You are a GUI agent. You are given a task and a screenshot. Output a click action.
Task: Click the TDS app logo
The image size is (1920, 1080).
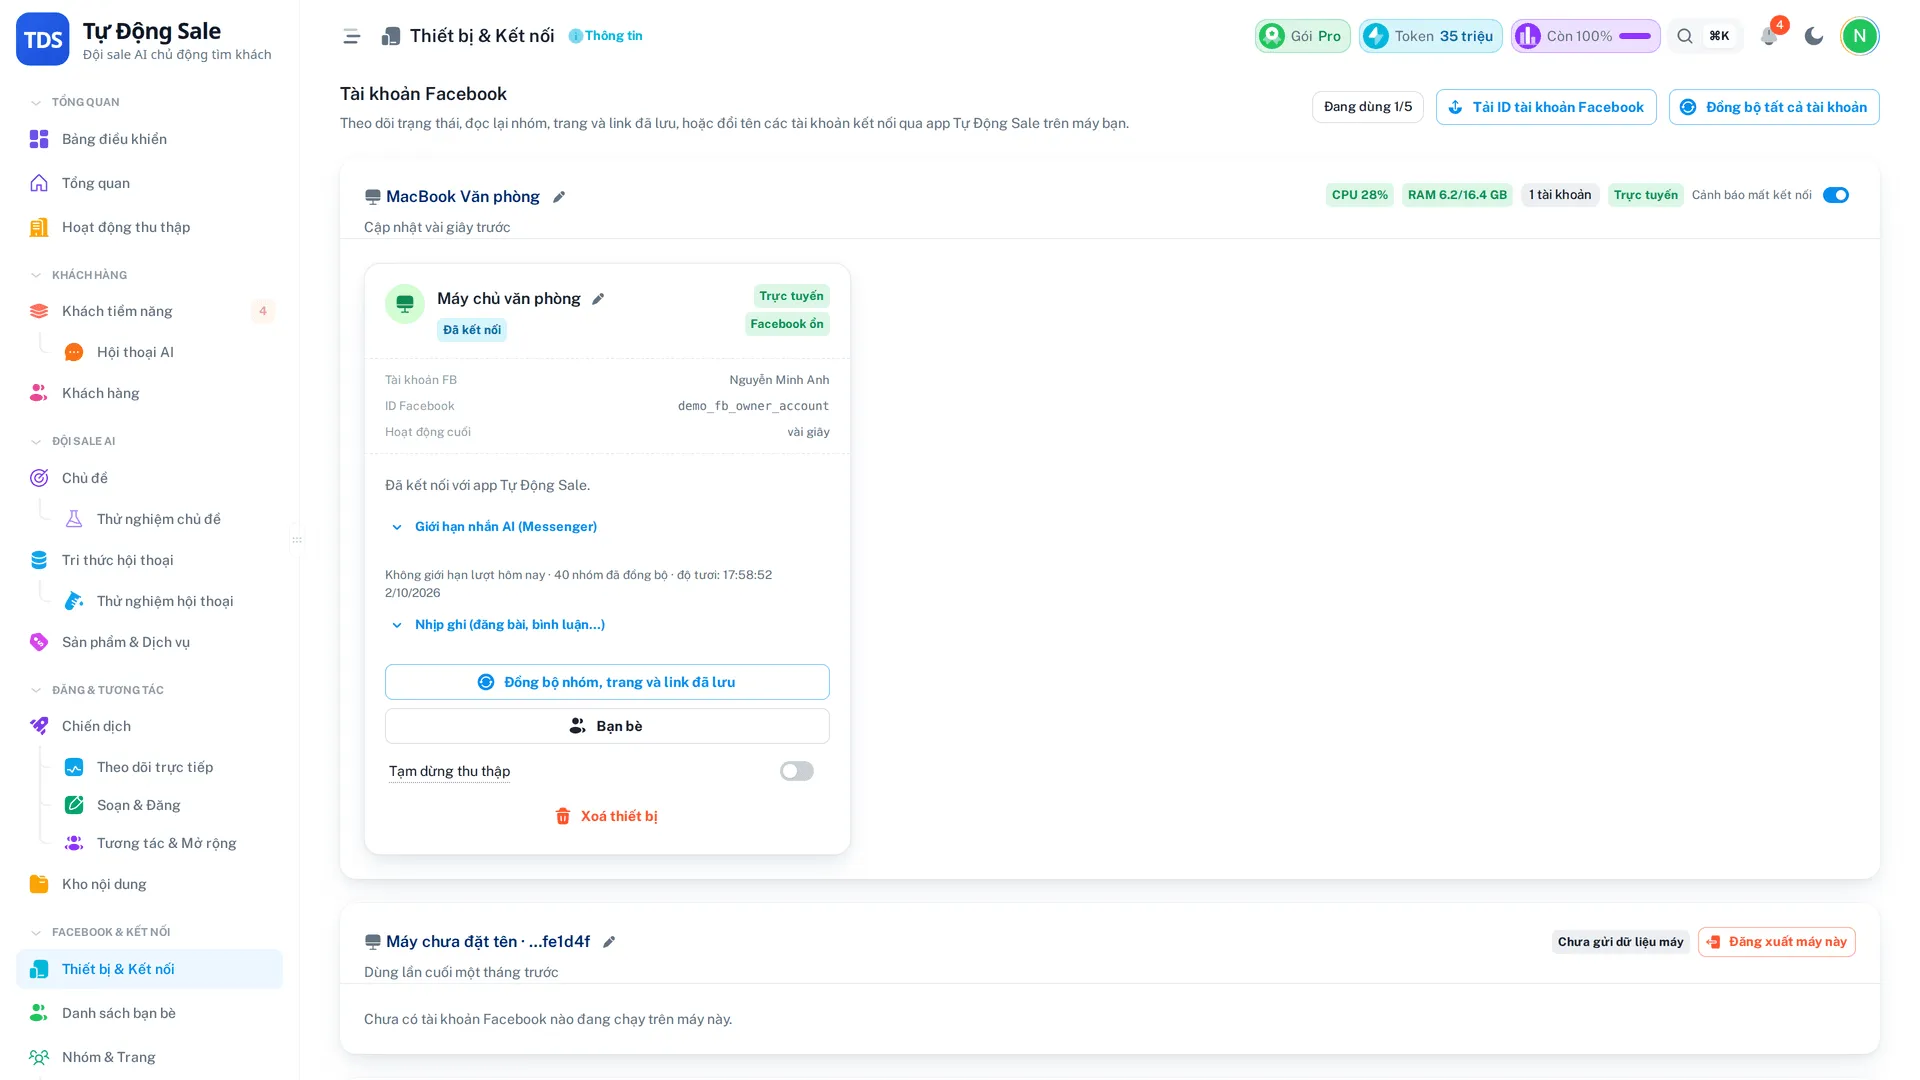tap(43, 39)
